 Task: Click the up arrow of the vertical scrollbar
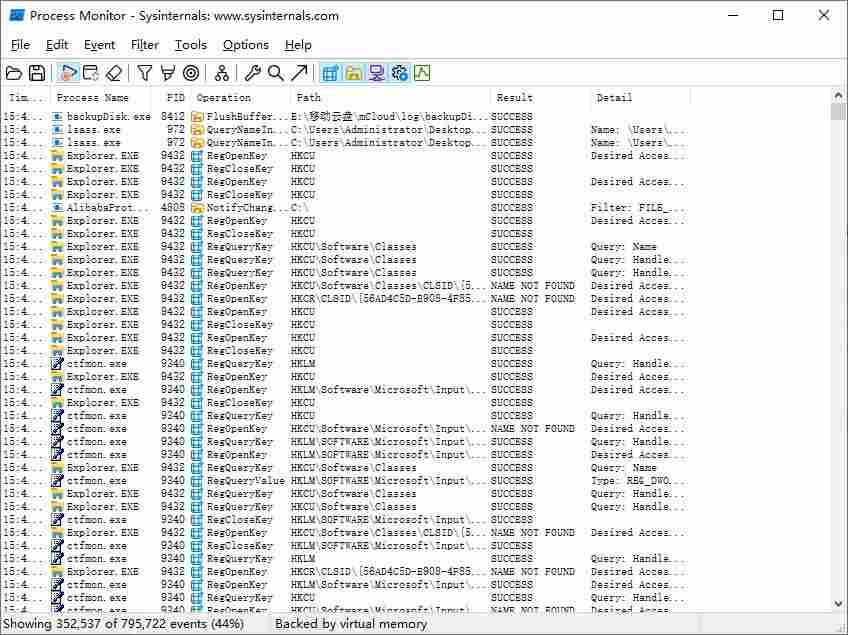838,96
